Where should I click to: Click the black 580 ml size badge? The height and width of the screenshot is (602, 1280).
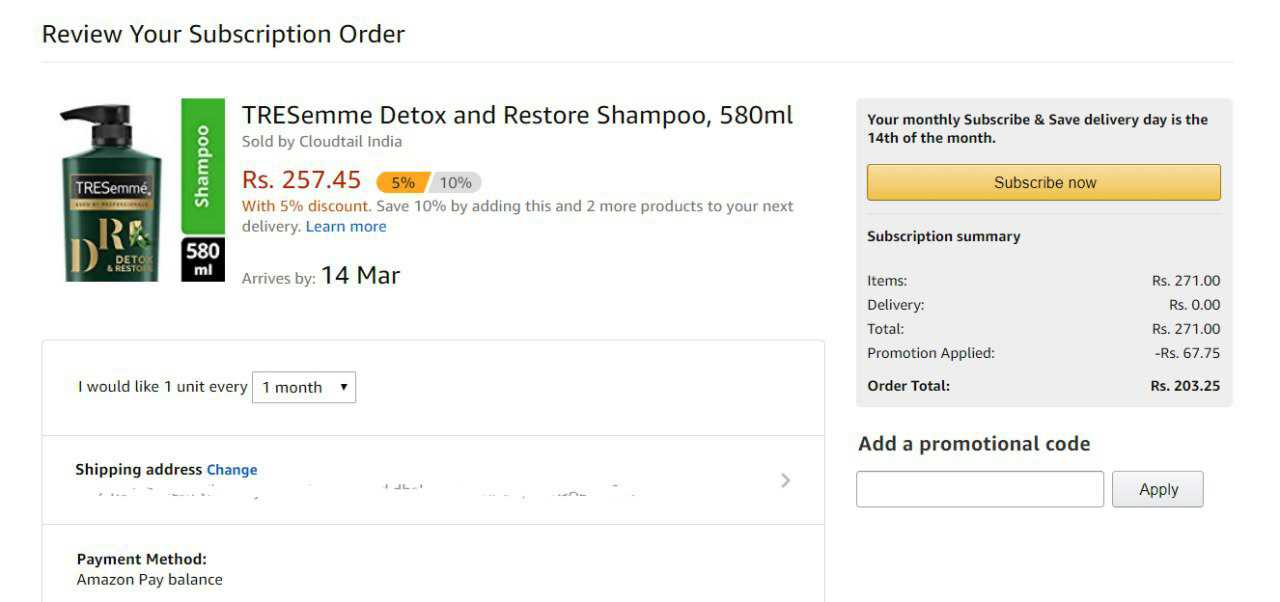(203, 259)
